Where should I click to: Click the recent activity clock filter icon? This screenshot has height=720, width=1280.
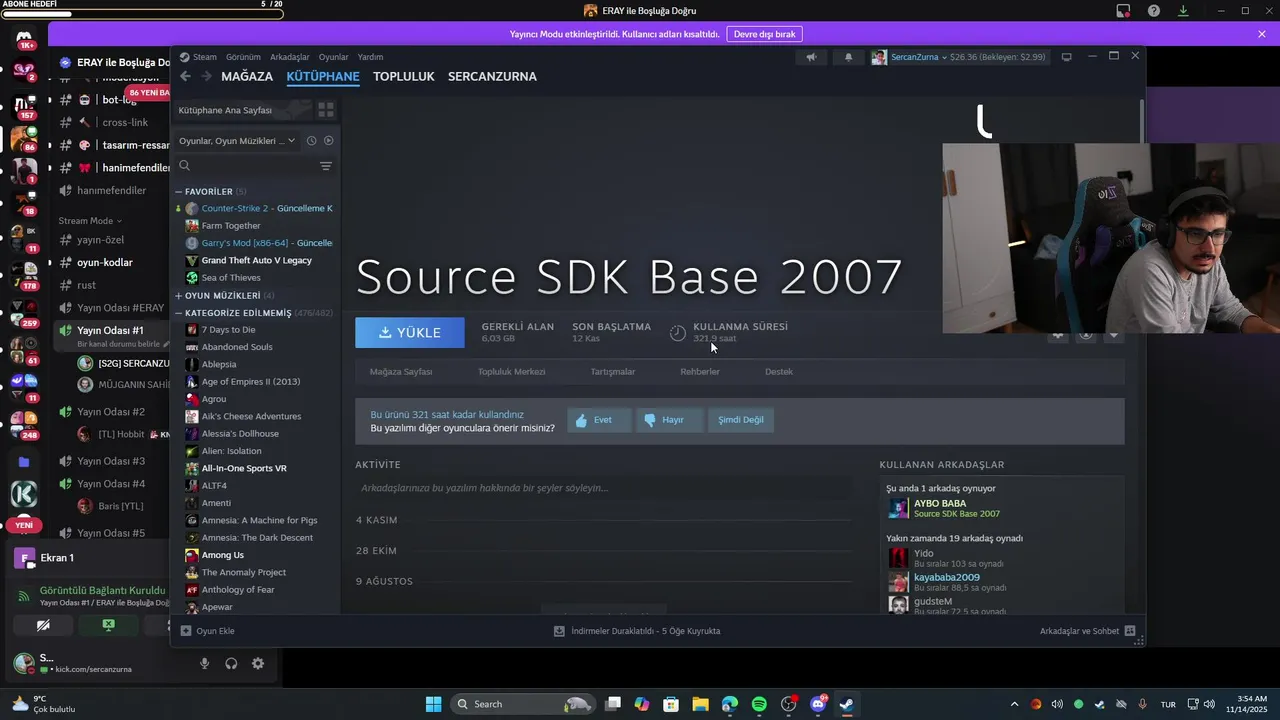(311, 141)
